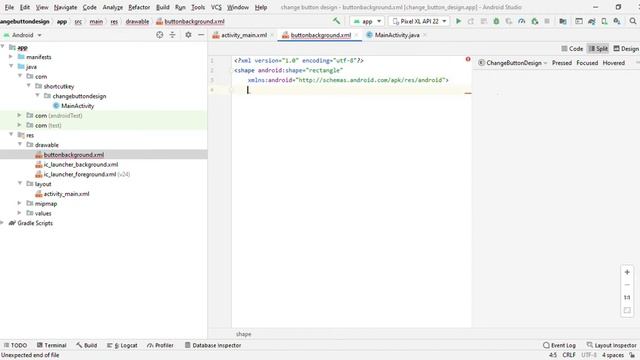The width and height of the screenshot is (640, 360).
Task: Open the VCS menu
Action: point(216,7)
